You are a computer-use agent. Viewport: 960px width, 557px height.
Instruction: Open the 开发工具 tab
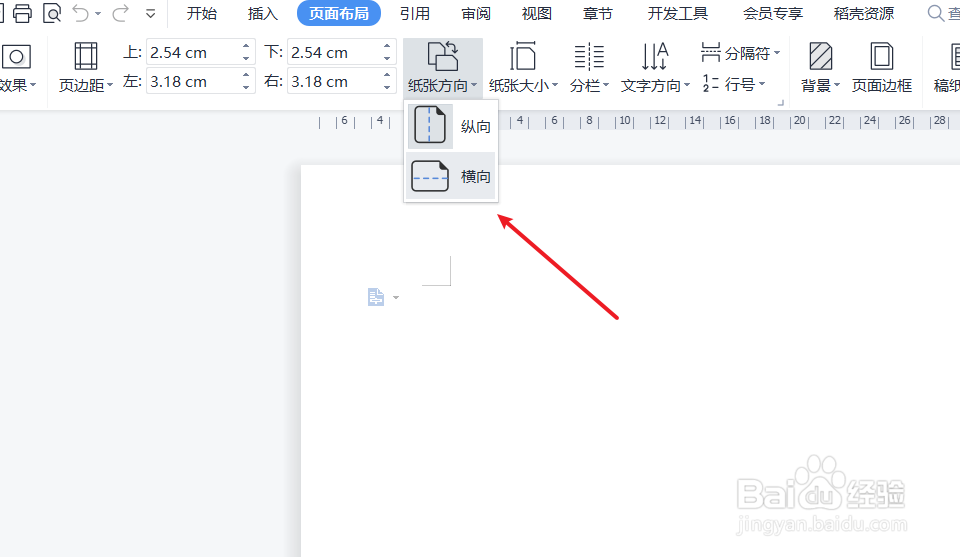coord(678,13)
